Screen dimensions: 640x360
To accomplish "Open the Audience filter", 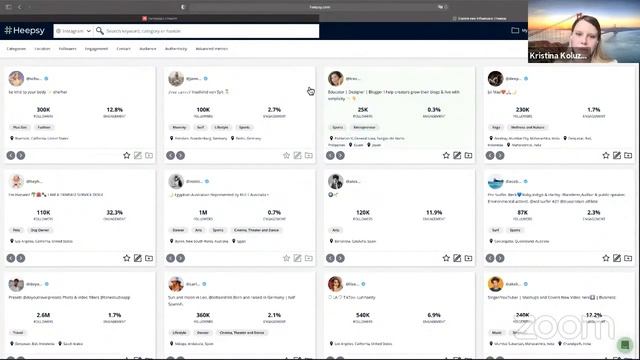I will pyautogui.click(x=148, y=49).
